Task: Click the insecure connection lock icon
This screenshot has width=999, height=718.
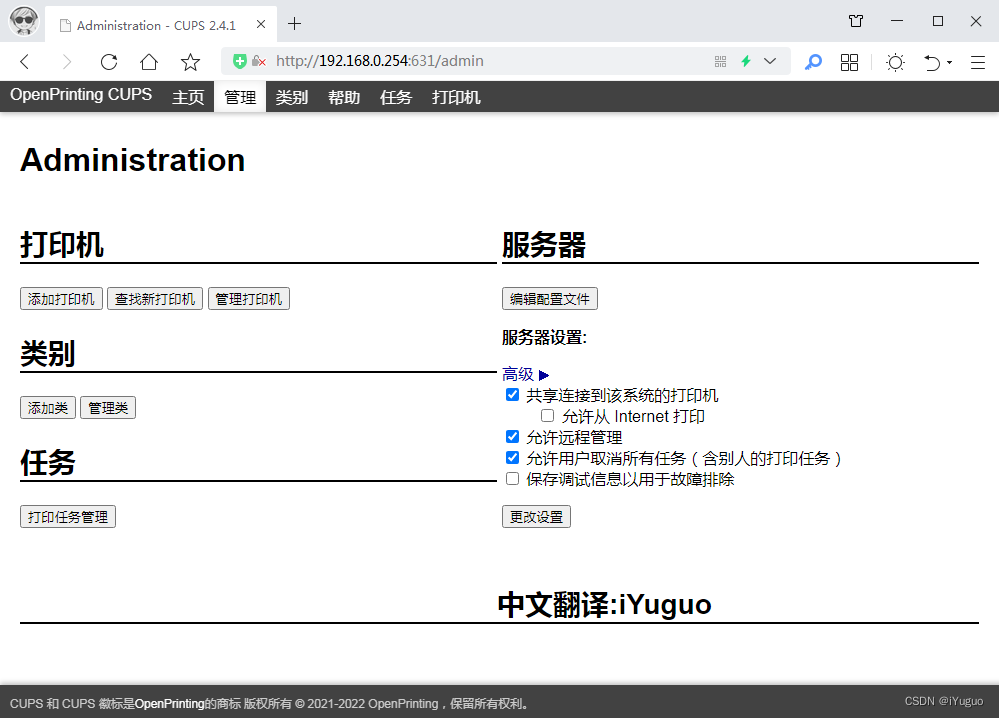Action: pos(258,61)
